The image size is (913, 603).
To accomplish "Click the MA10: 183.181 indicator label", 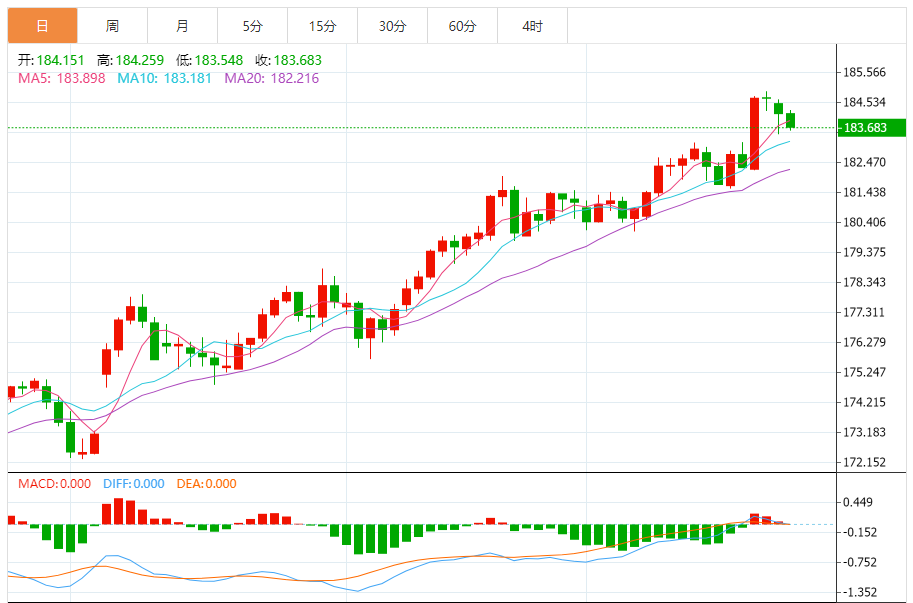I will point(164,78).
